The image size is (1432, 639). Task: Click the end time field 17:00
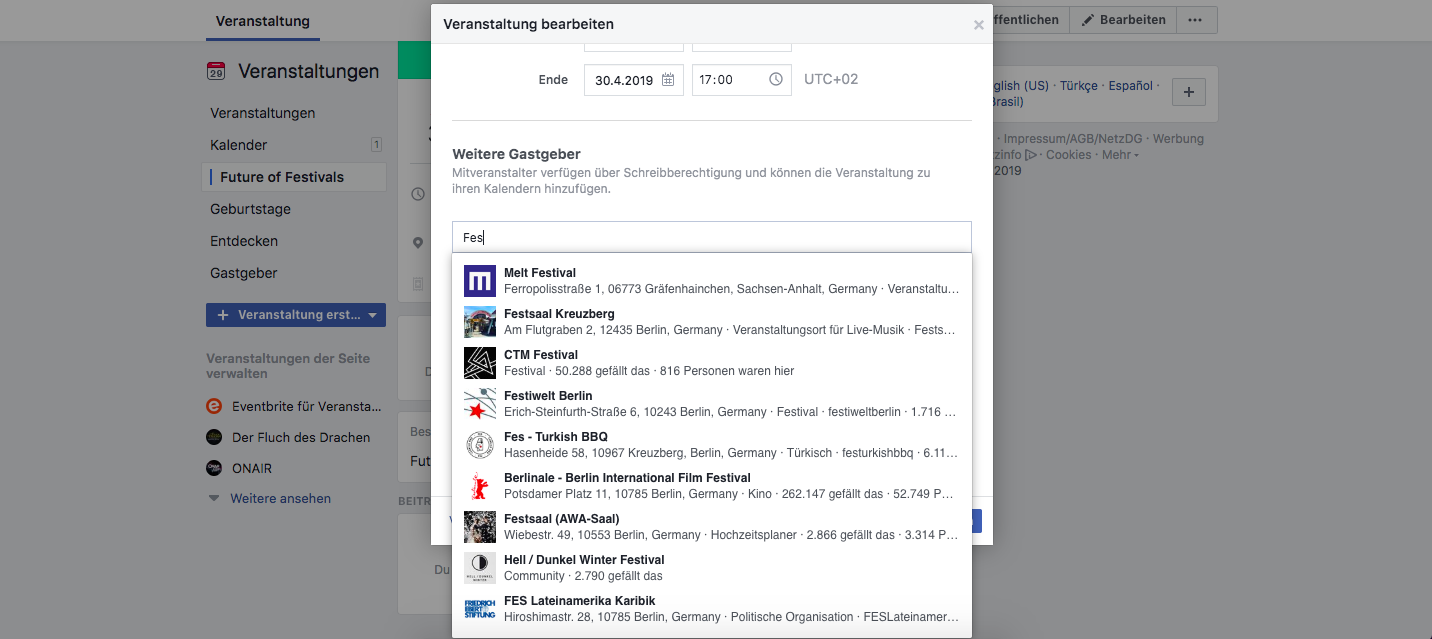(742, 80)
